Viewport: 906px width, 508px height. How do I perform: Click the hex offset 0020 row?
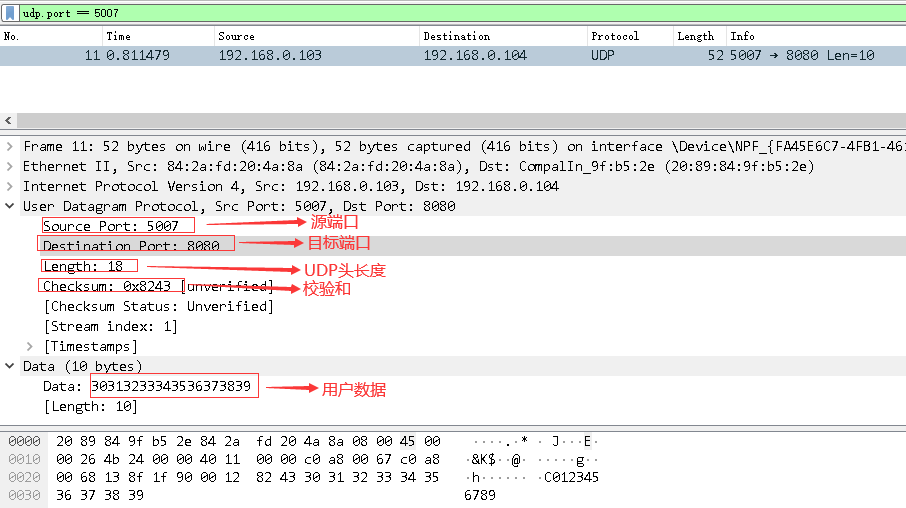24,477
